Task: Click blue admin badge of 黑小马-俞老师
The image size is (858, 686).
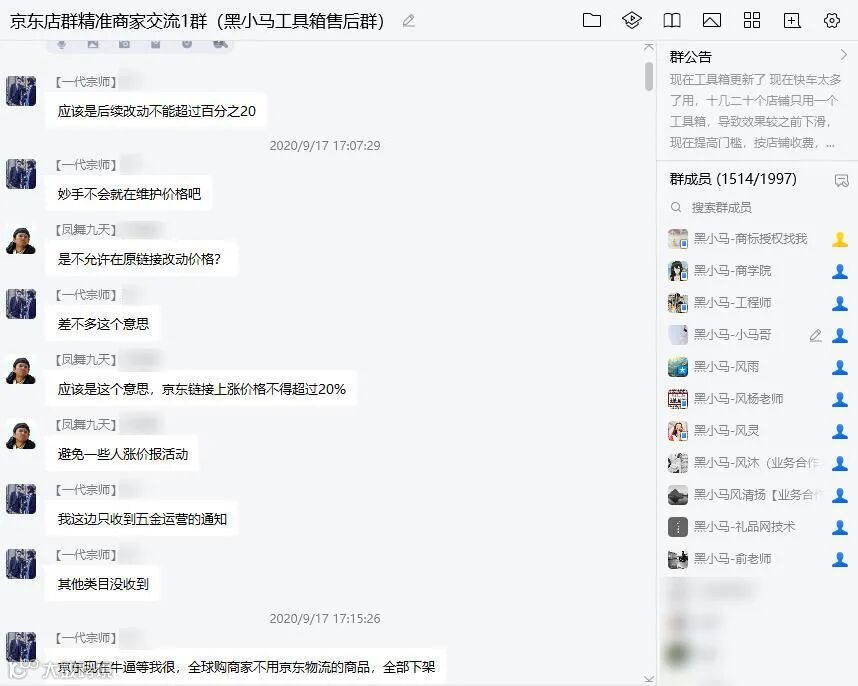Action: (839, 559)
